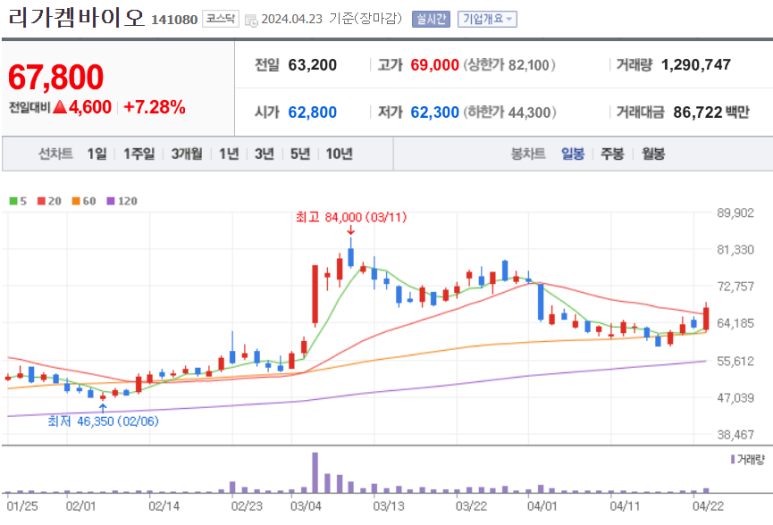Click the 코스닥 market badge
The width and height of the screenshot is (773, 525).
(220, 19)
